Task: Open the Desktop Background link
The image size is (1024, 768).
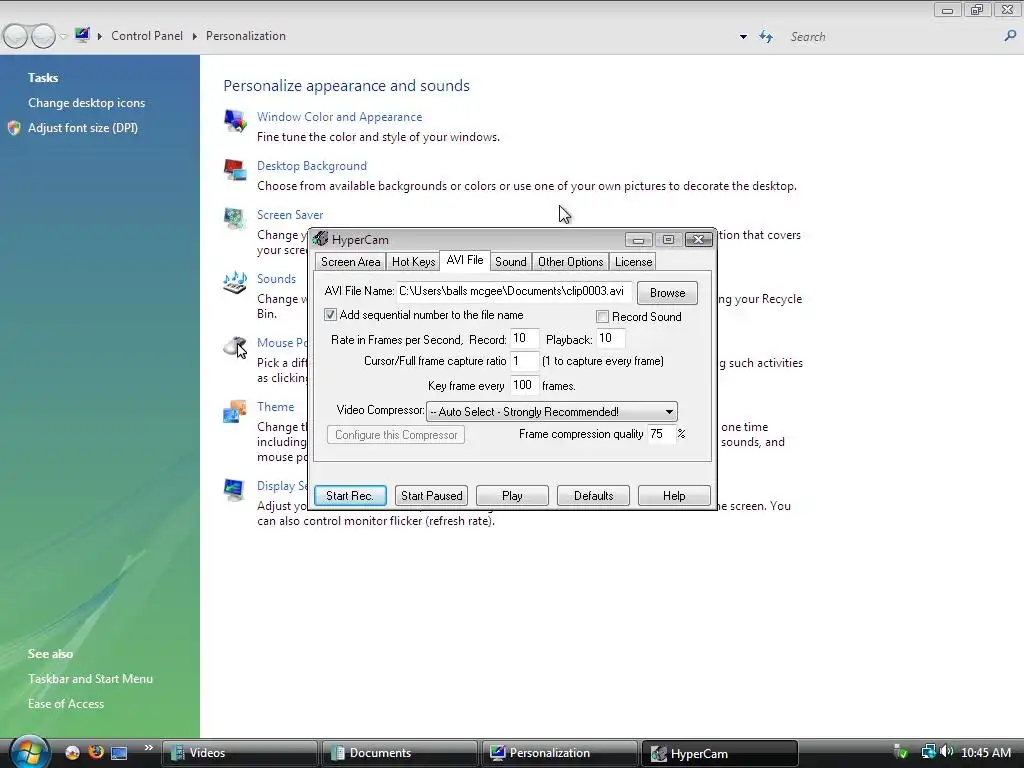Action: tap(312, 166)
